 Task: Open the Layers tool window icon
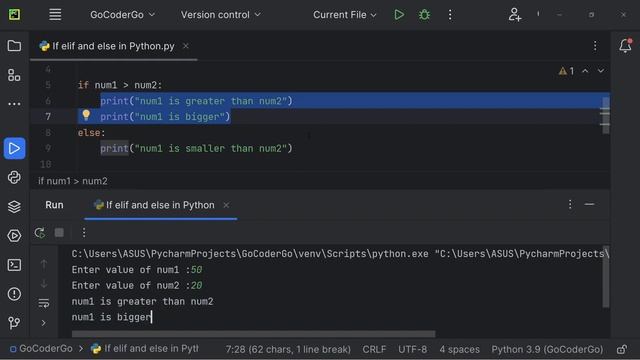14,207
